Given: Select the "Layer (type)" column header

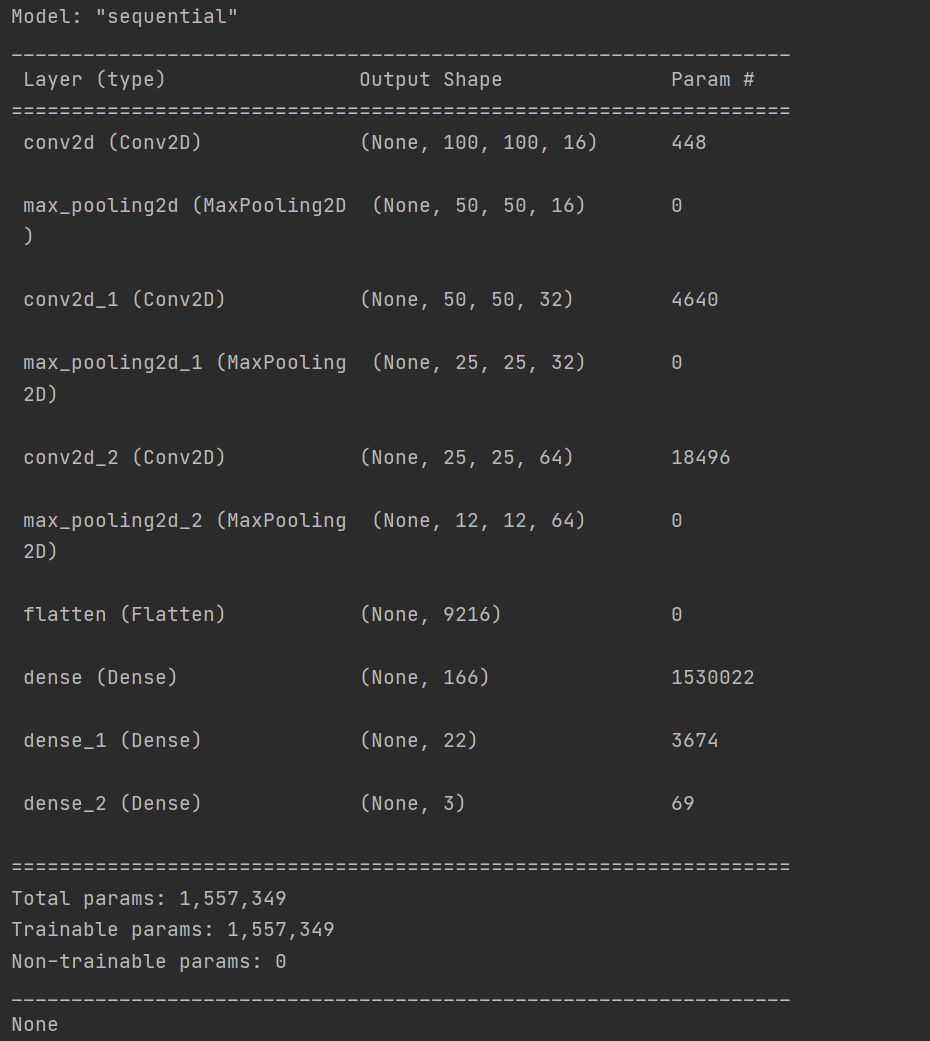Looking at the screenshot, I should click(x=94, y=80).
